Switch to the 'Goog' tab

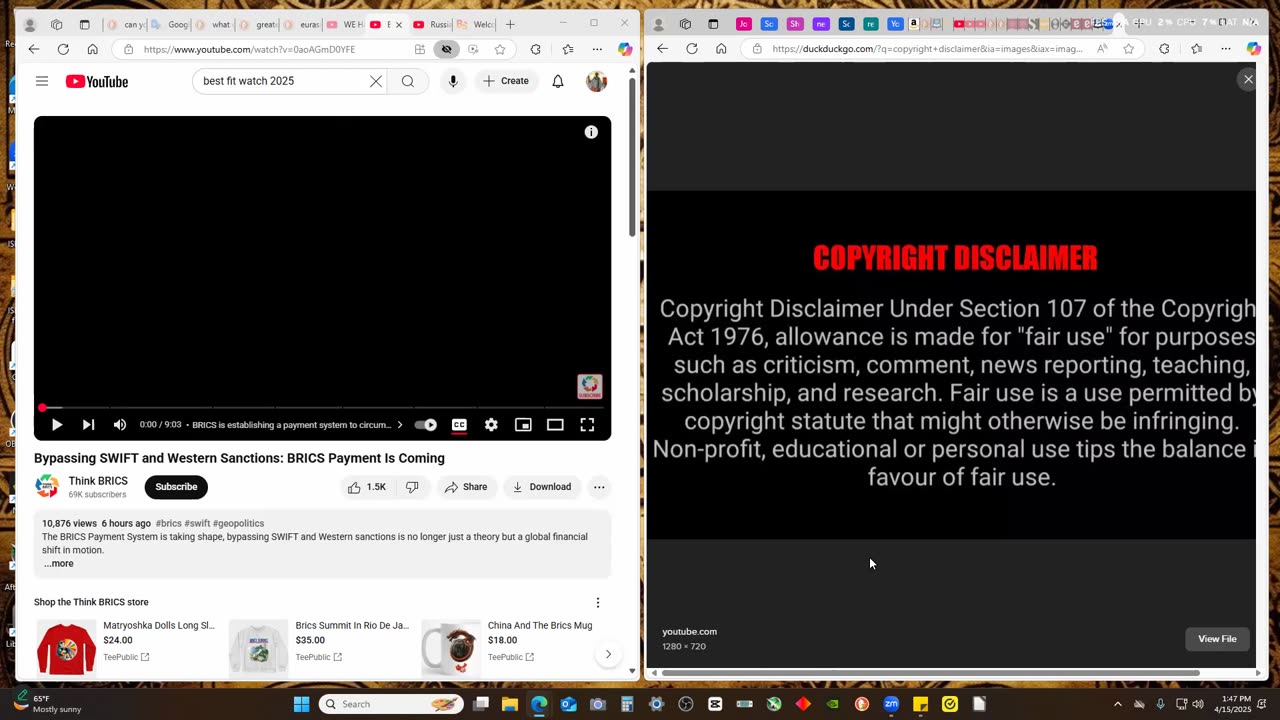pyautogui.click(x=170, y=24)
